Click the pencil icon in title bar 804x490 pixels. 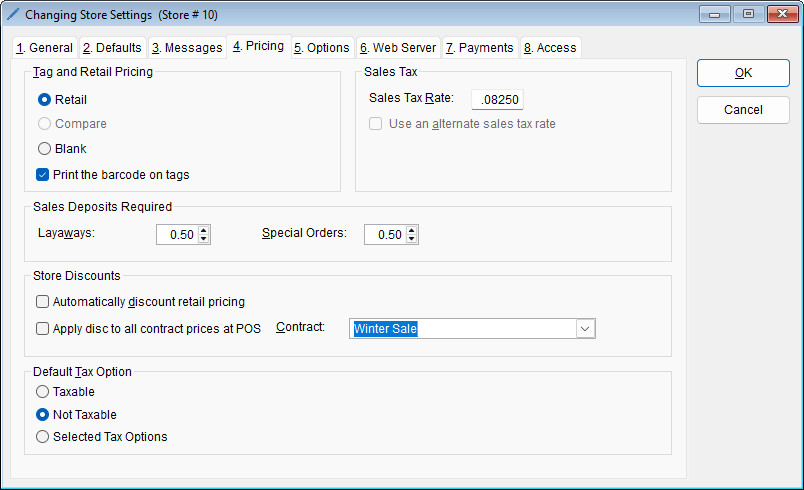pos(13,15)
